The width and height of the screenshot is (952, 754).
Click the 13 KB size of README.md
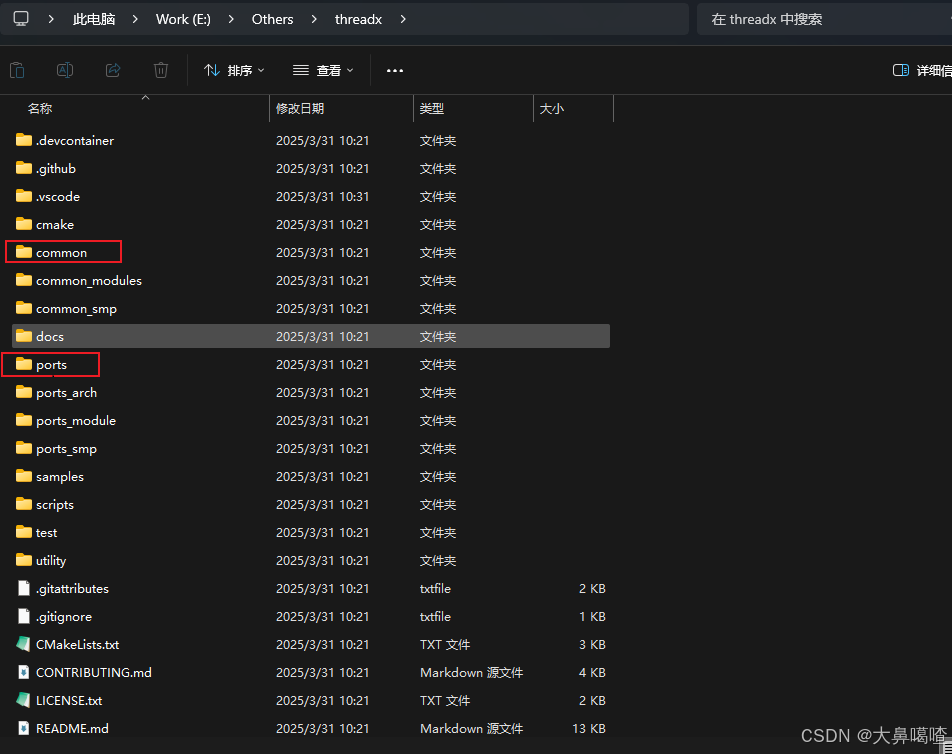pyautogui.click(x=589, y=729)
